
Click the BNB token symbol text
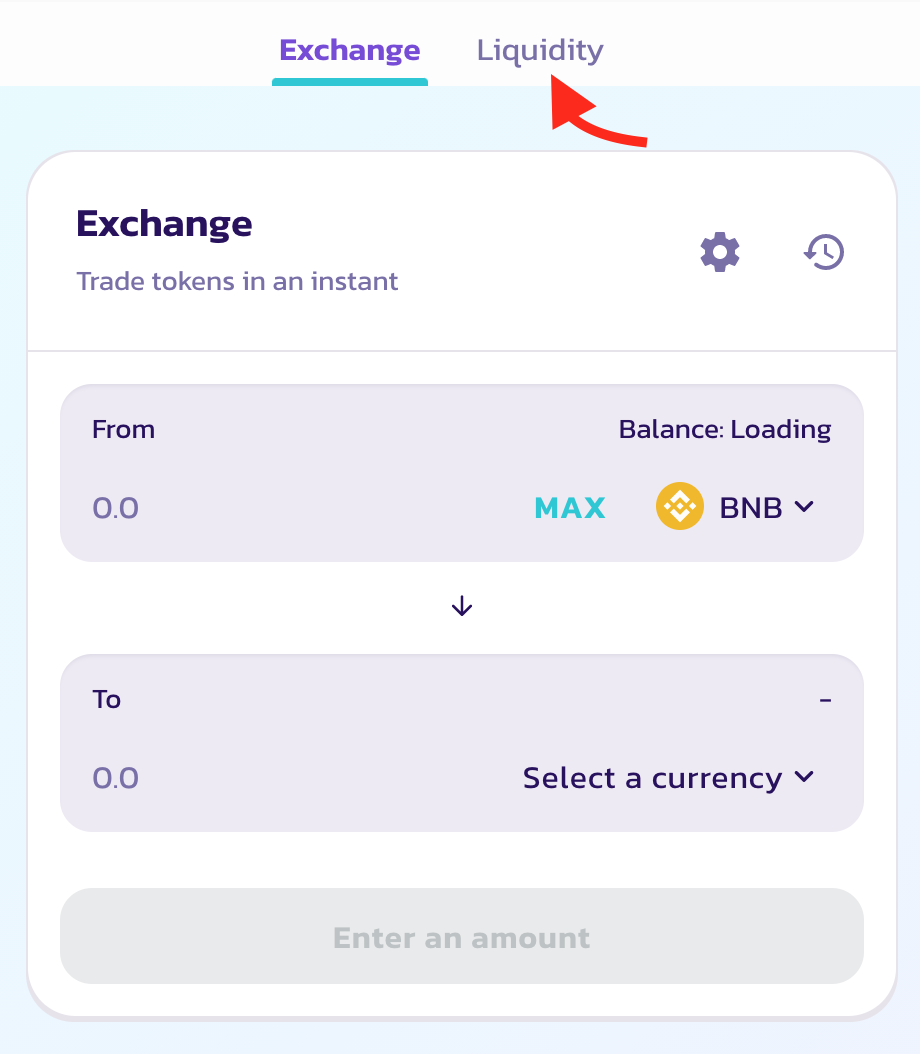751,508
